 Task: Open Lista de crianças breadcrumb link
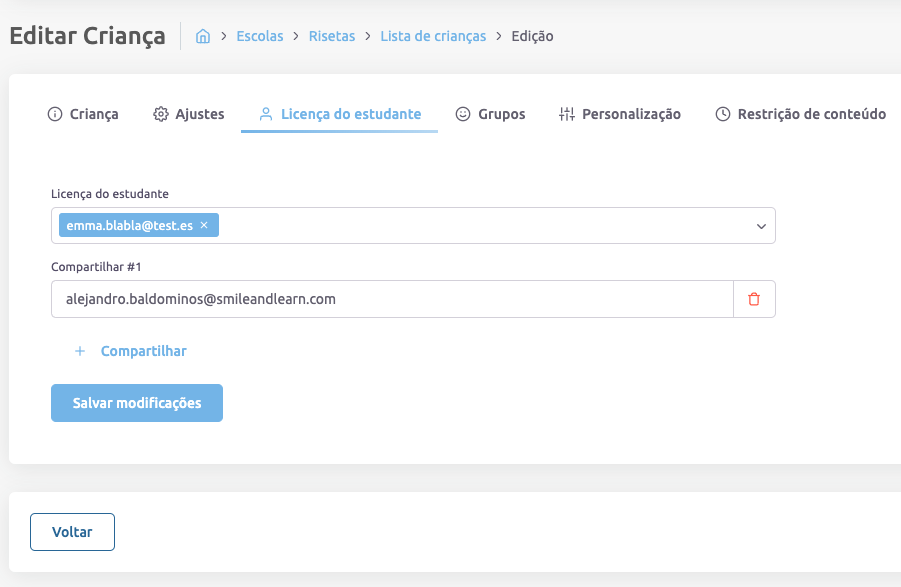tap(433, 36)
